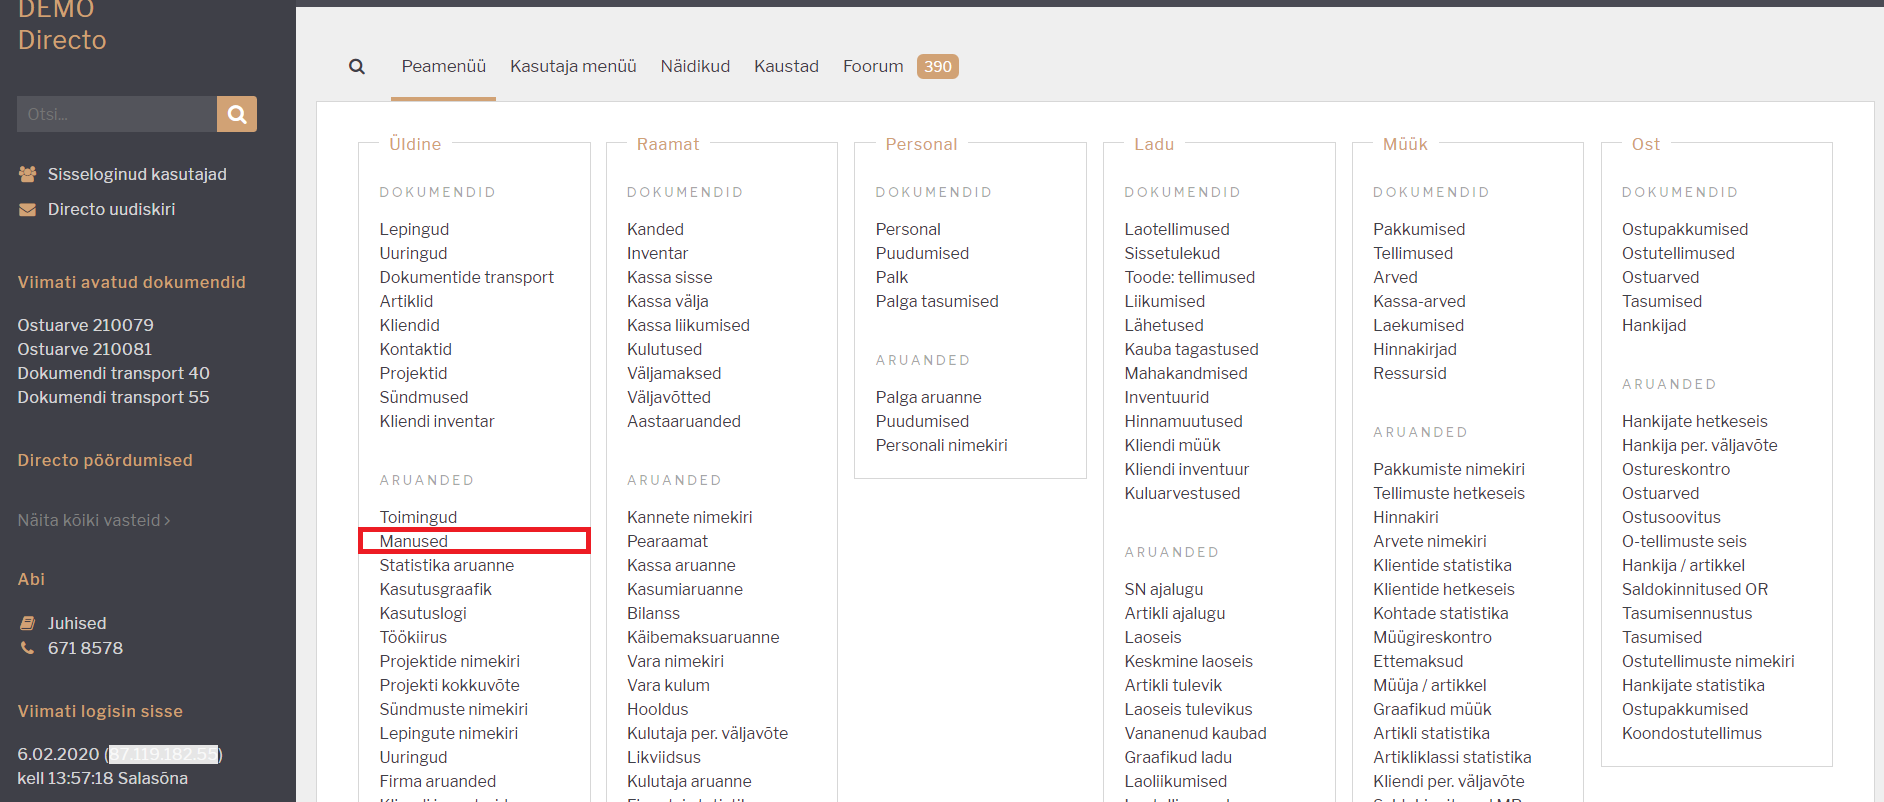Open Keskmine laoseis report

[x=1188, y=661]
